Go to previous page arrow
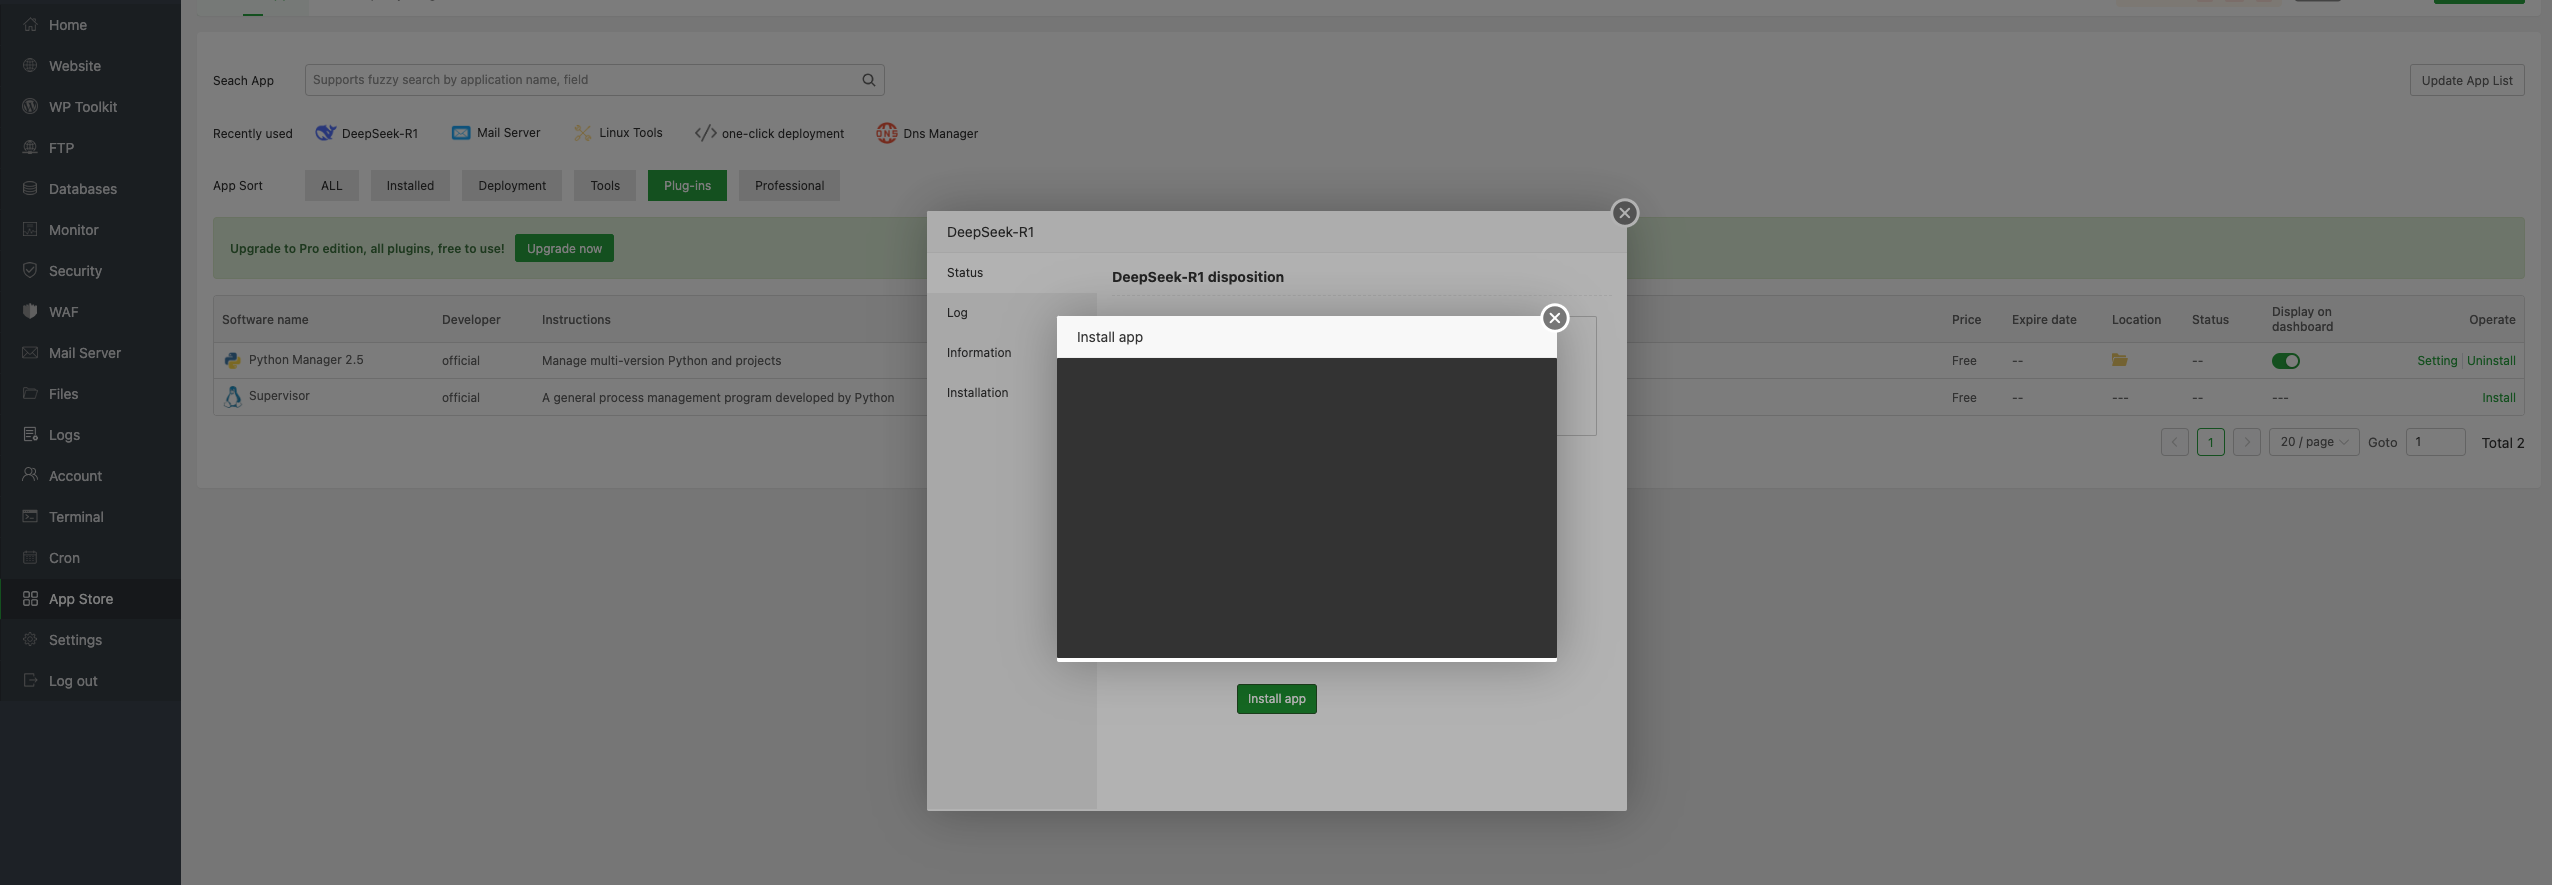Viewport: 2552px width, 885px height. pyautogui.click(x=2174, y=442)
